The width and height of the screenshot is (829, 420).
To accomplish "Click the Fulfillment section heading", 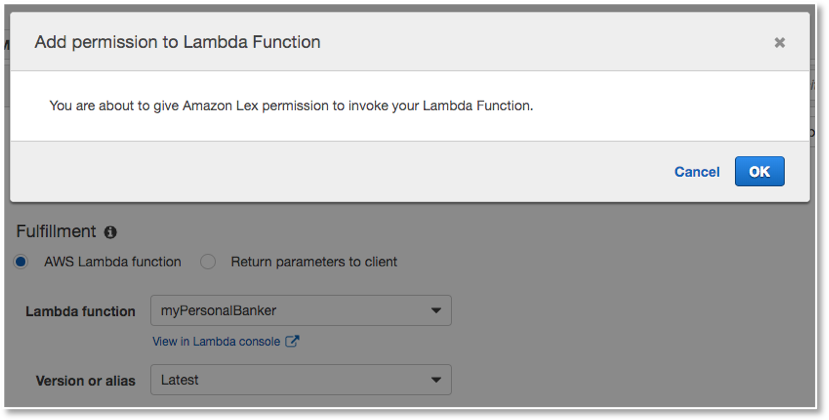I will [x=56, y=232].
